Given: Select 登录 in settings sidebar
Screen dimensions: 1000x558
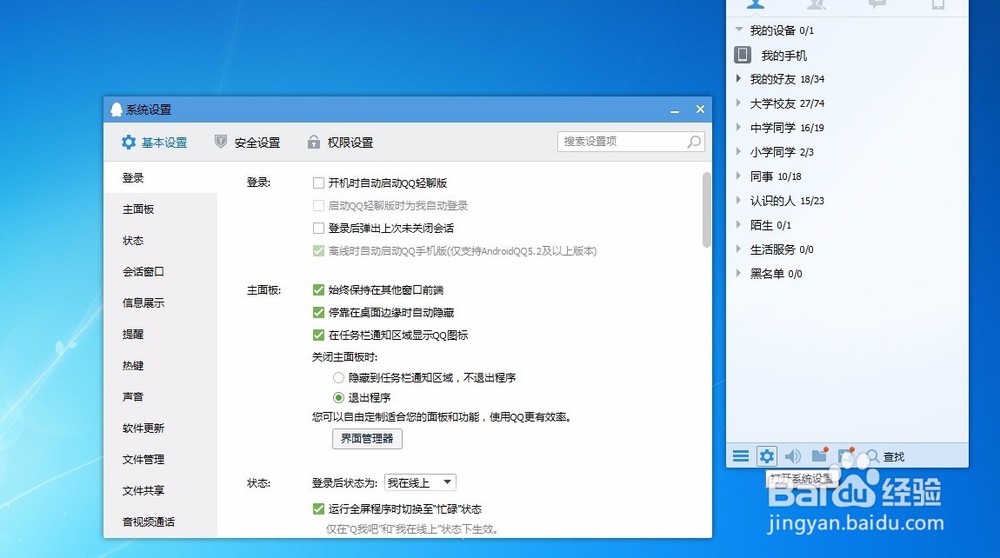Looking at the screenshot, I should tap(160, 178).
